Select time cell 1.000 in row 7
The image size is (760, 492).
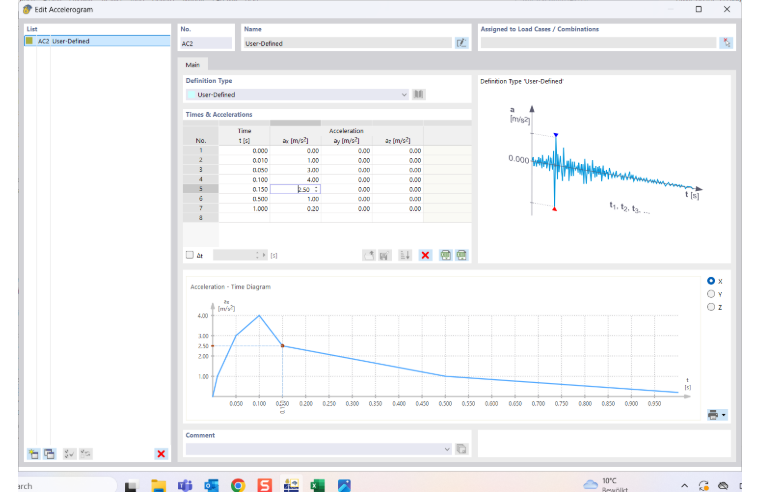[244, 208]
